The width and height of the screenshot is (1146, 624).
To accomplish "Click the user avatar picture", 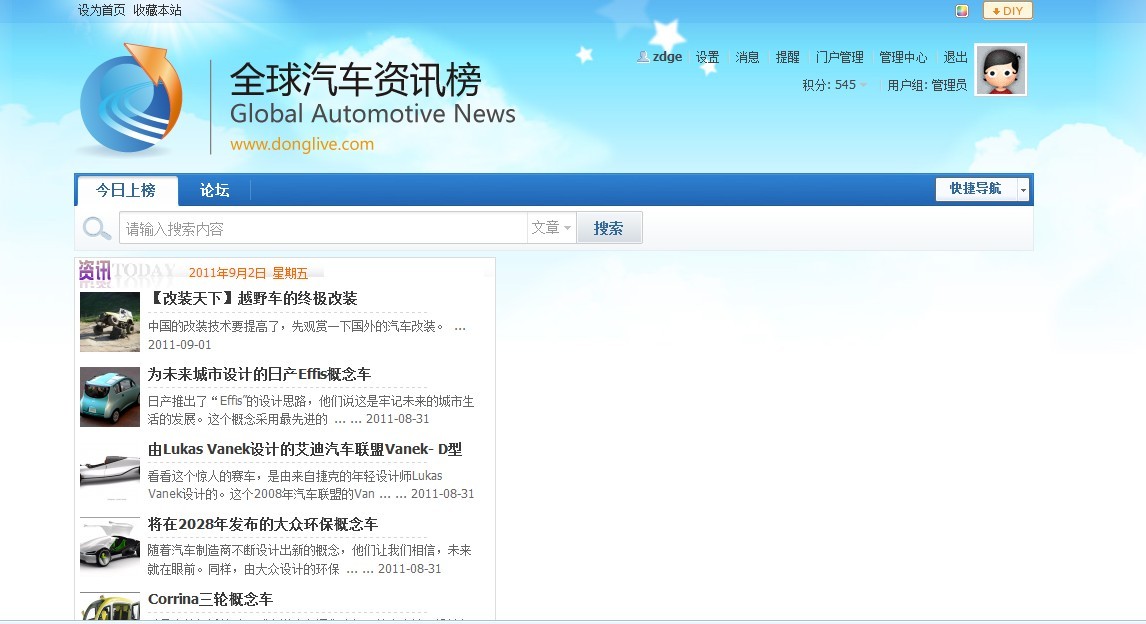I will 1001,70.
